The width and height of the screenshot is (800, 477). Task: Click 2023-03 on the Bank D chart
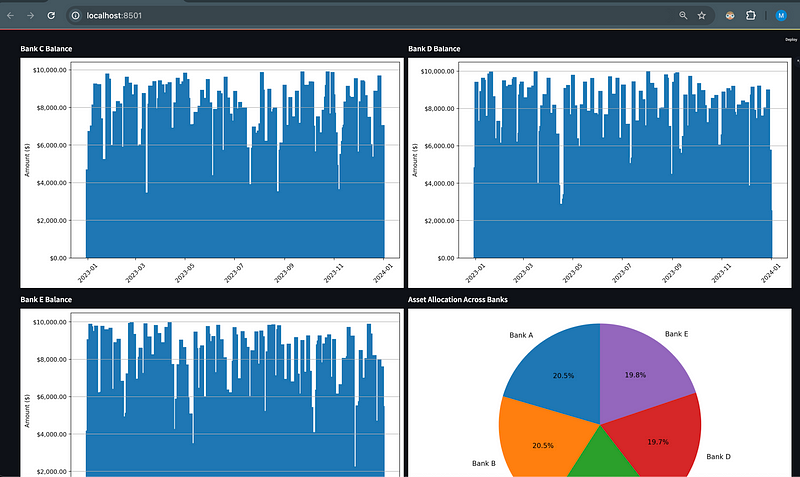(x=521, y=273)
